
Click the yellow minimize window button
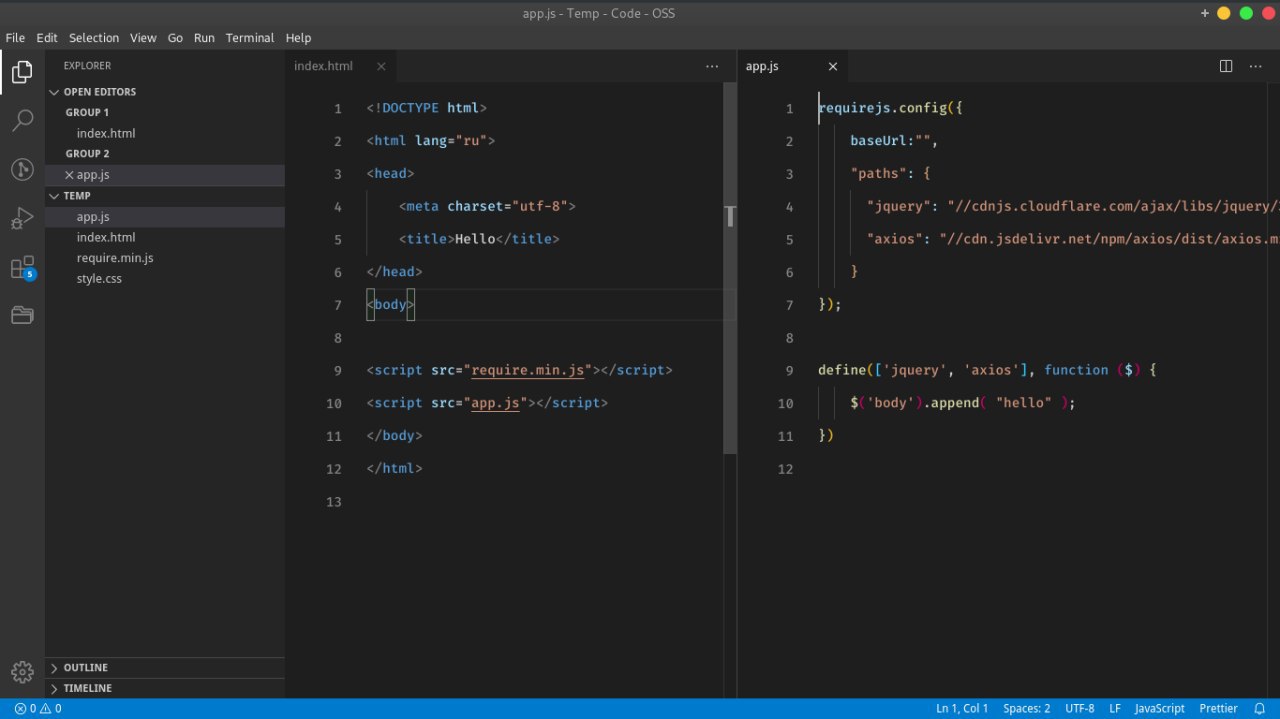click(x=1224, y=13)
